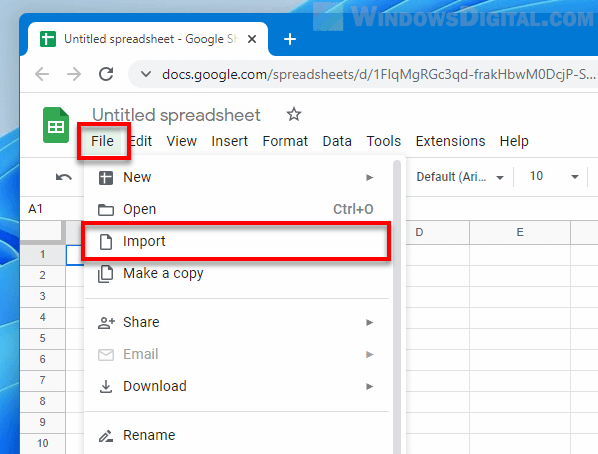Screen dimensions: 598x454
Task: Select row 7 header
Action: (x=43, y=380)
